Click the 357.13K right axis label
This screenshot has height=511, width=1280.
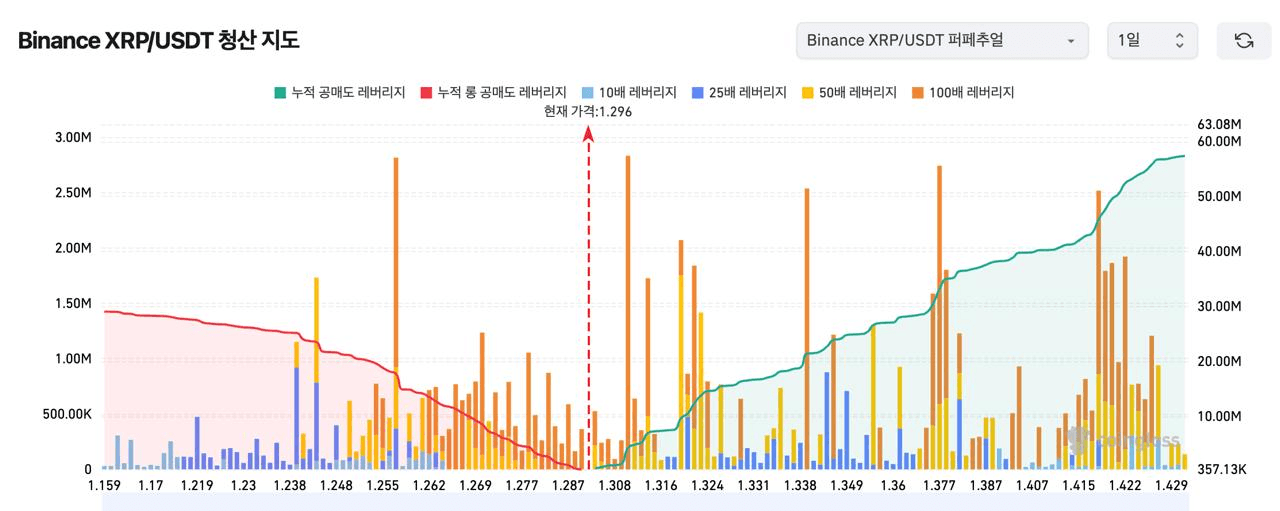[x=1222, y=468]
